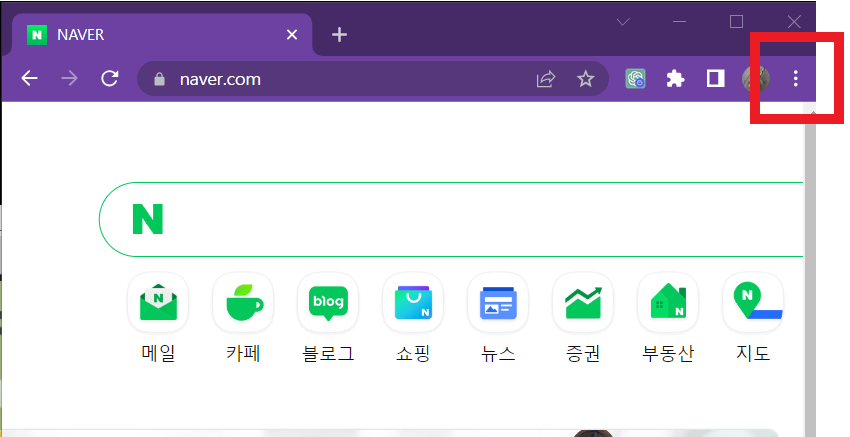This screenshot has width=850, height=437.
Task: Click the naver.com URL text
Action: click(x=220, y=80)
